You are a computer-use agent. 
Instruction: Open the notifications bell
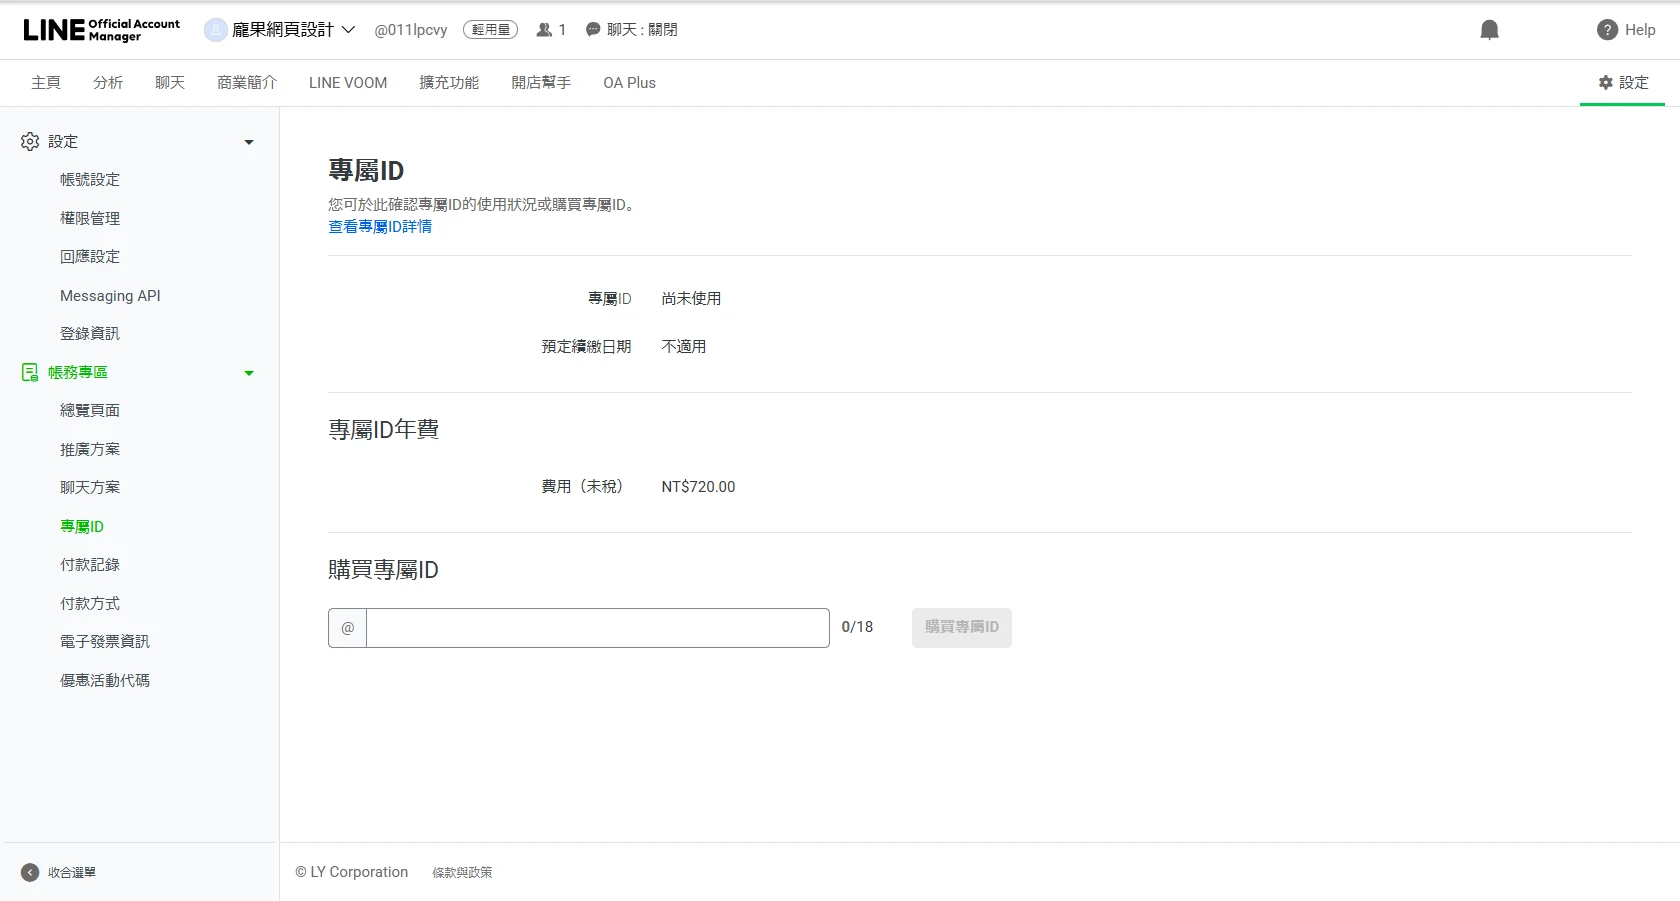[1489, 30]
